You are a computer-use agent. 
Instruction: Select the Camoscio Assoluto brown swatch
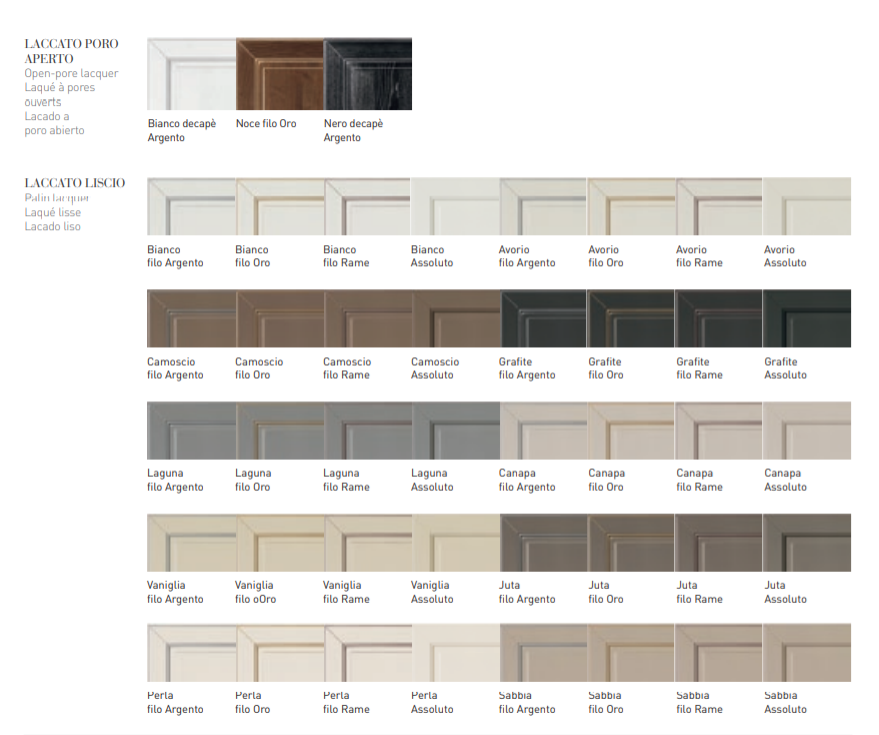(455, 319)
